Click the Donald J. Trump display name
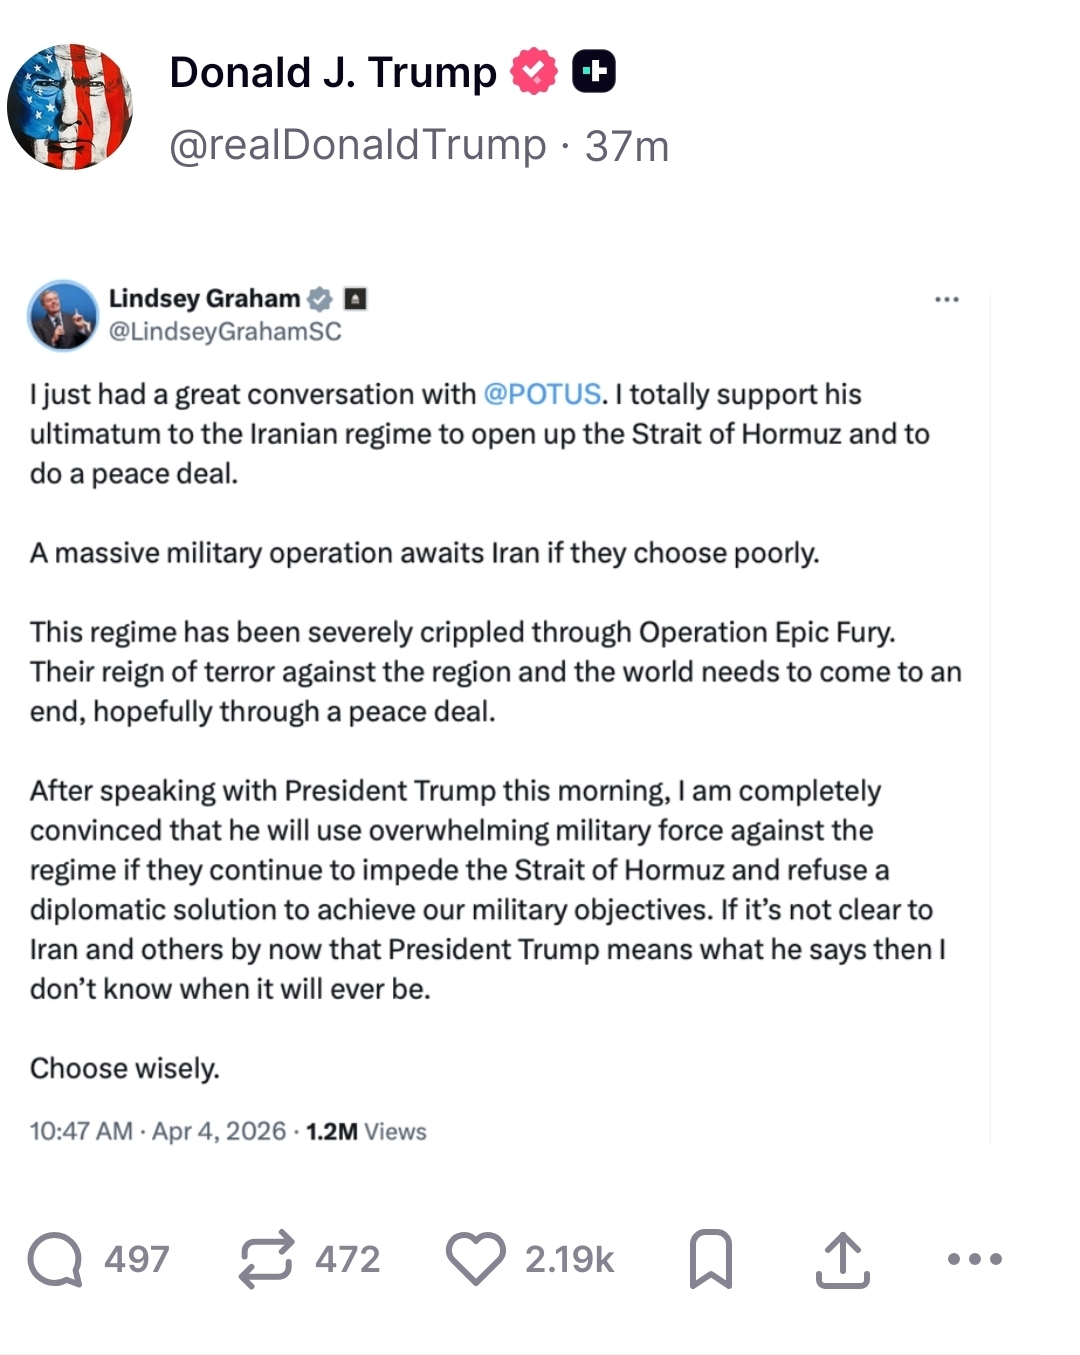 tap(333, 72)
